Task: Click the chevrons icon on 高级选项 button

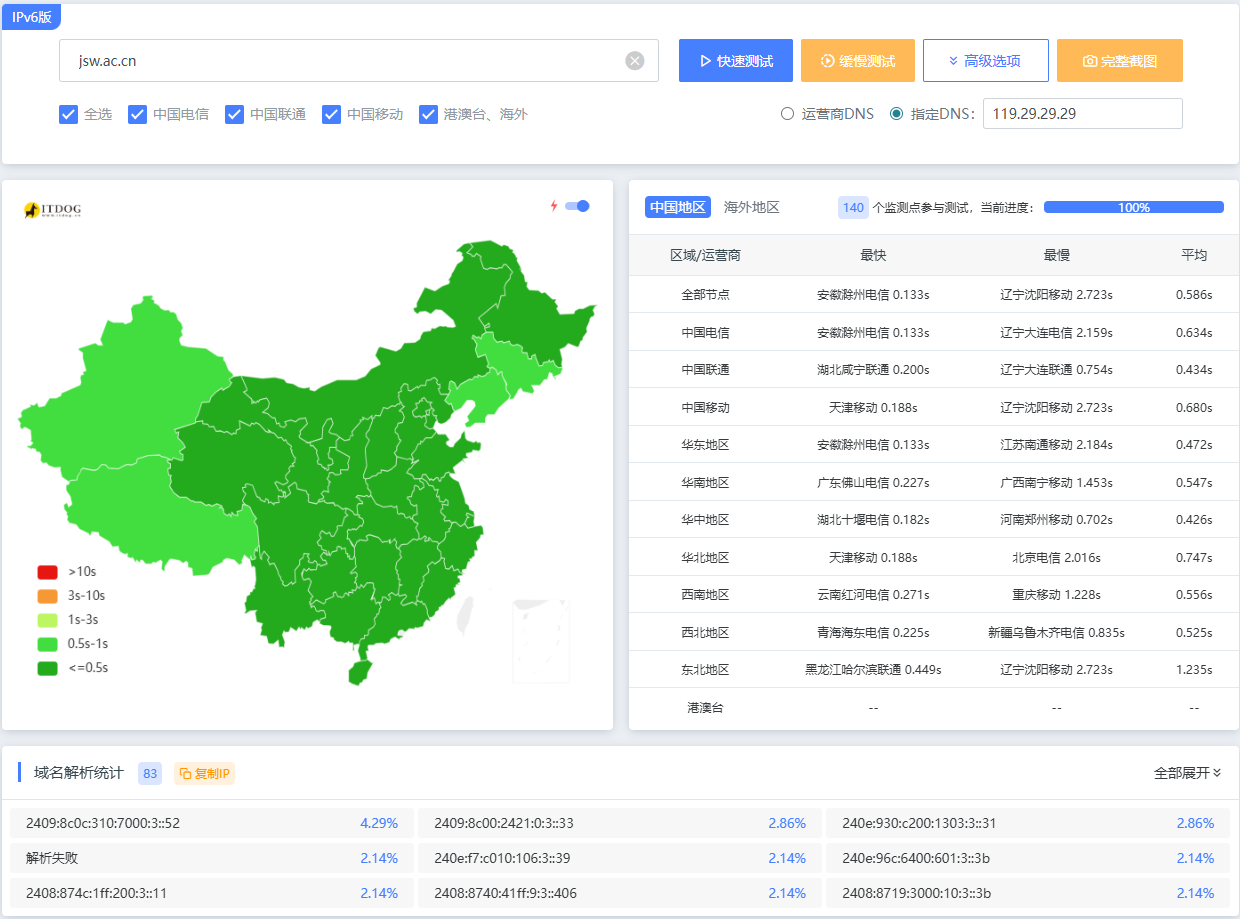Action: coord(954,60)
